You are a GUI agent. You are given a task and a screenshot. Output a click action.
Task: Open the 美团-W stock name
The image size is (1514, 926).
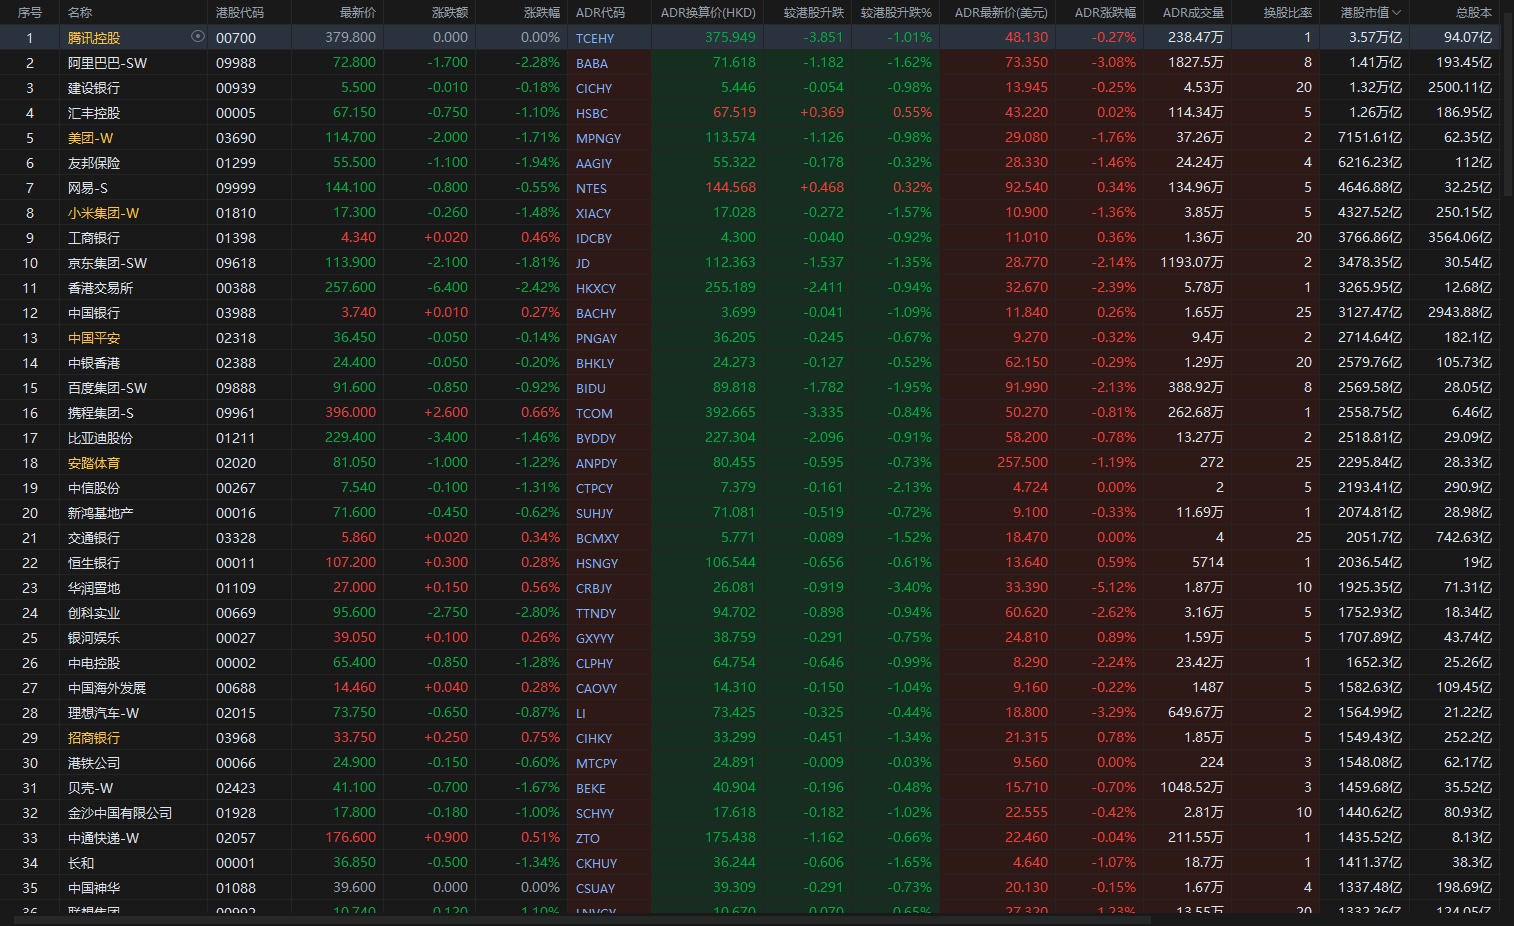coord(90,138)
